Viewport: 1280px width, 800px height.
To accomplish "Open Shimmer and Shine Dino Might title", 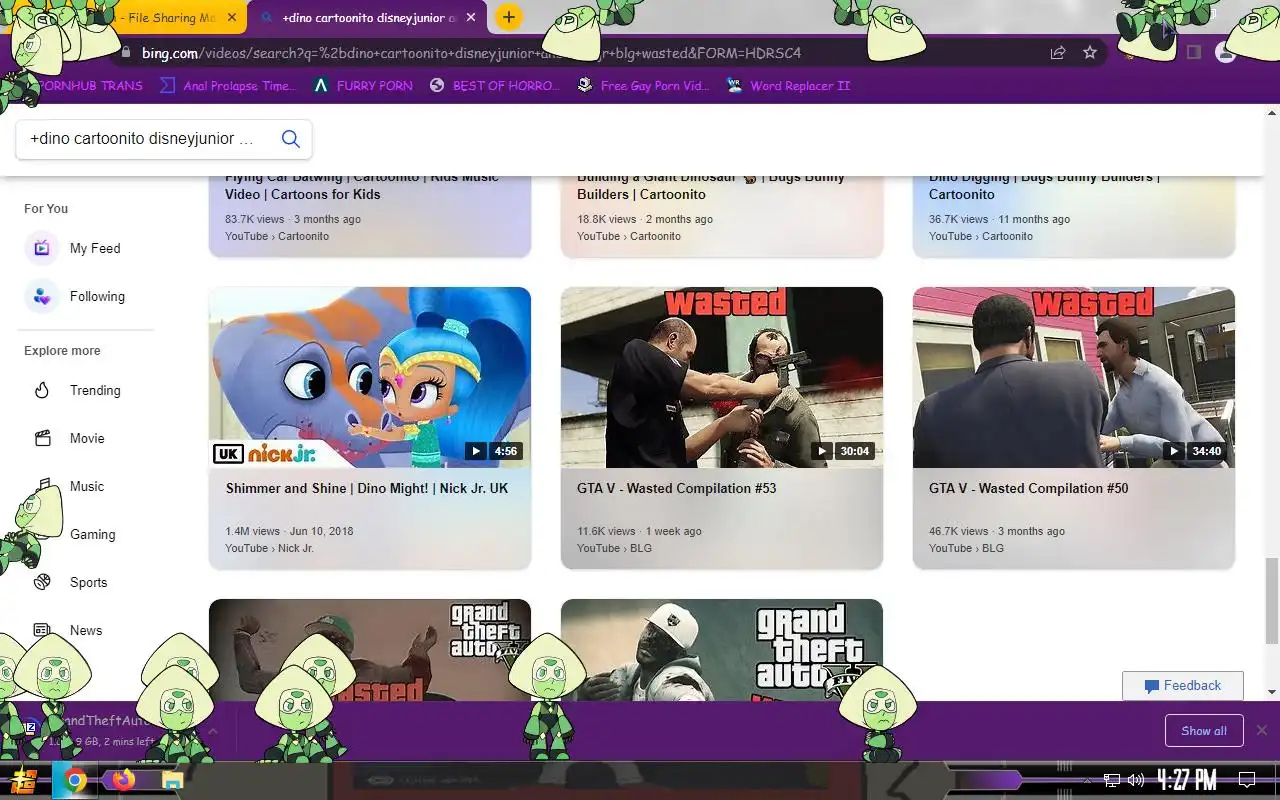I will point(367,488).
